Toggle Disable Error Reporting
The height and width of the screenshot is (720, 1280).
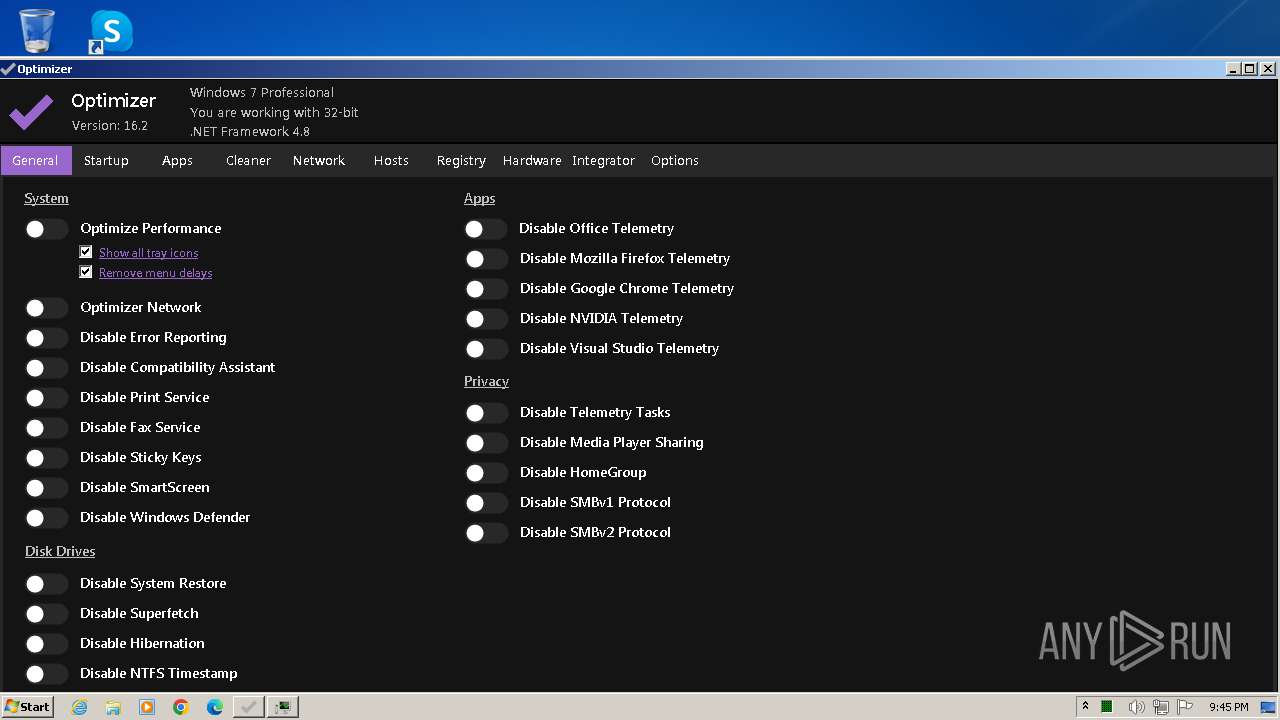point(46,338)
